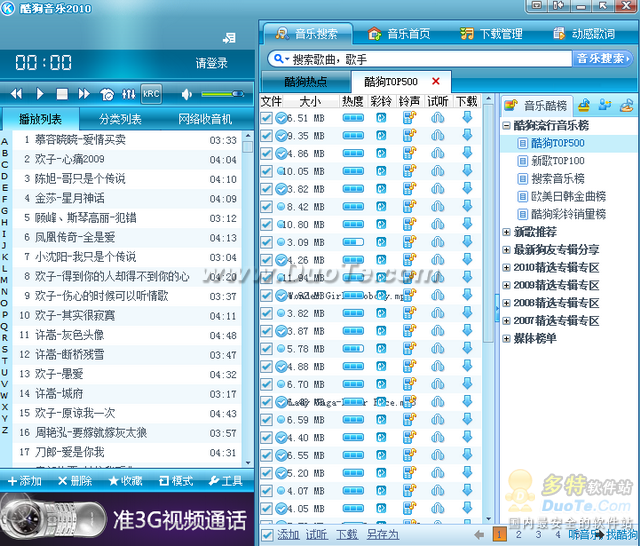Download the 8.42 MB song
Viewport: 640px width, 546px height.
pyautogui.click(x=467, y=206)
